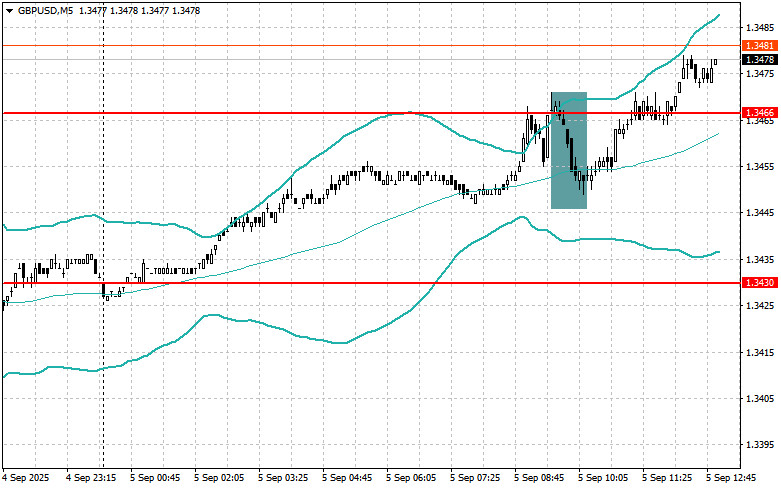Click the GBPUSD,M5 chart title text
The image size is (781, 489).
pyautogui.click(x=45, y=10)
